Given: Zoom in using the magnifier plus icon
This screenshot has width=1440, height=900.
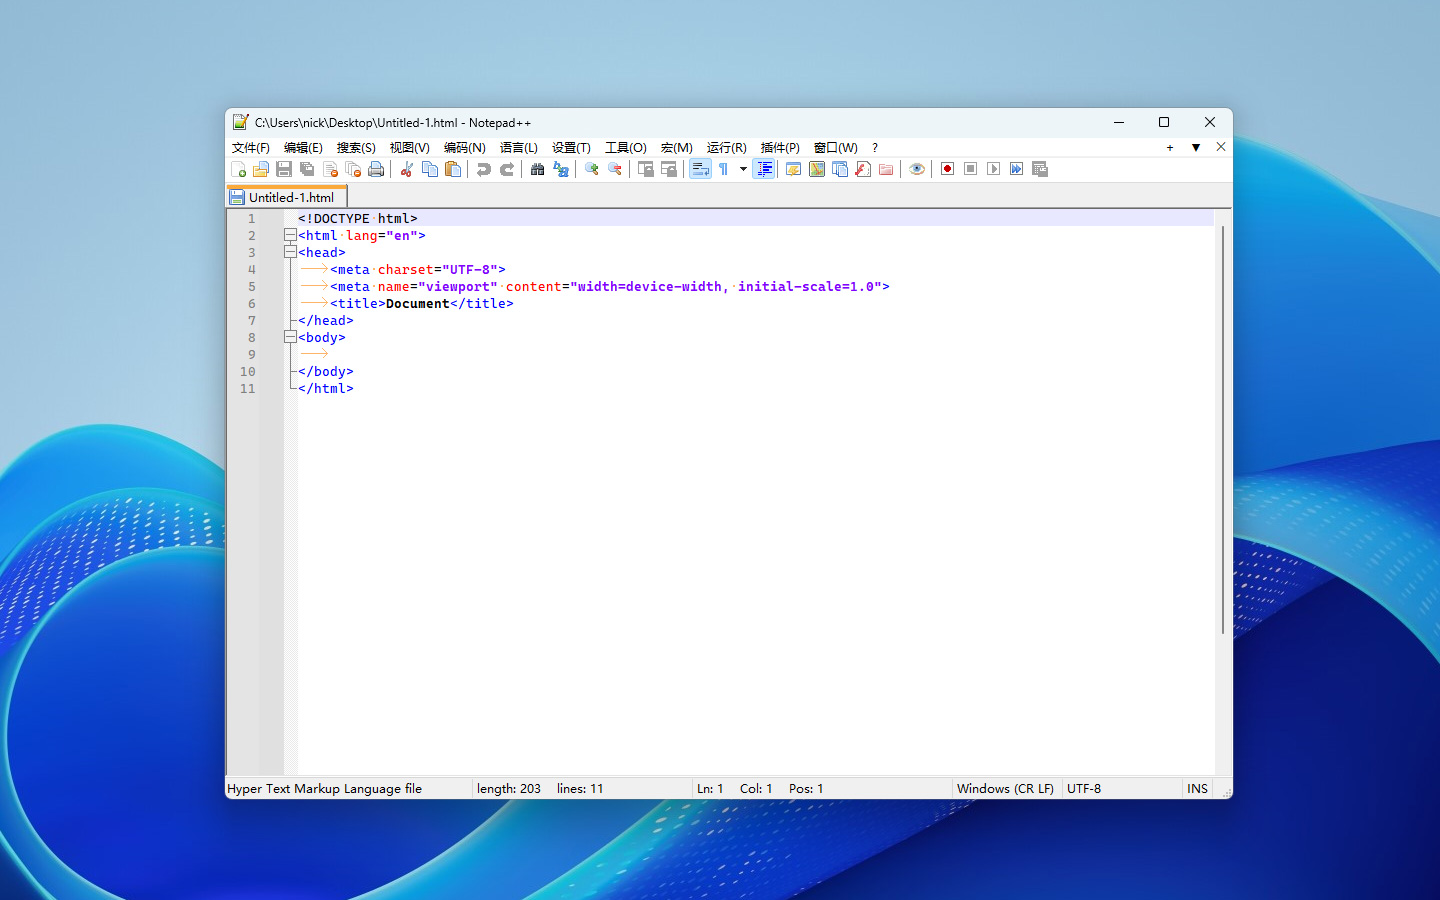Looking at the screenshot, I should pos(592,169).
